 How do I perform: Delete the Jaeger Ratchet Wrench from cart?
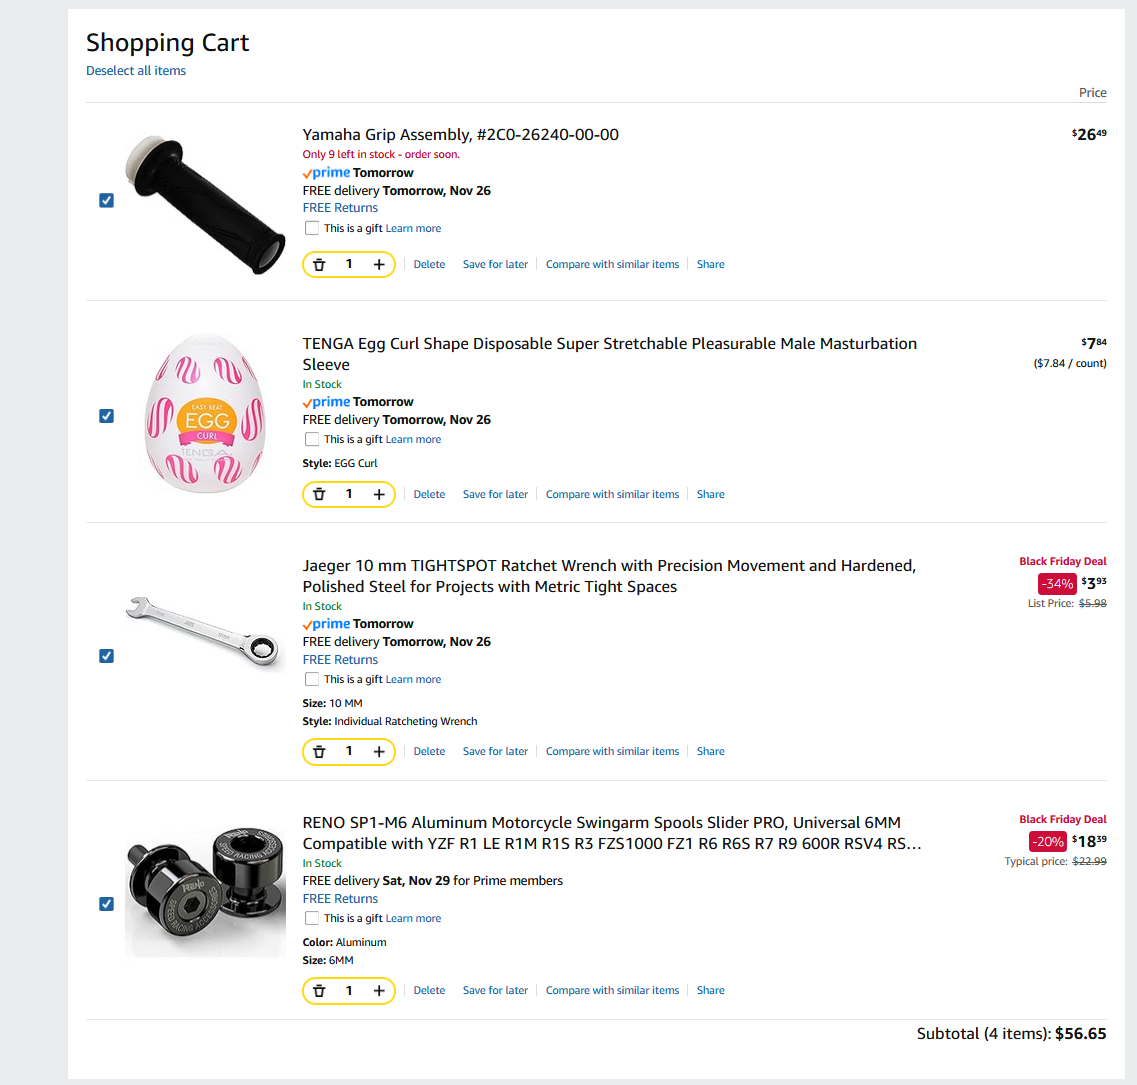[x=429, y=752]
